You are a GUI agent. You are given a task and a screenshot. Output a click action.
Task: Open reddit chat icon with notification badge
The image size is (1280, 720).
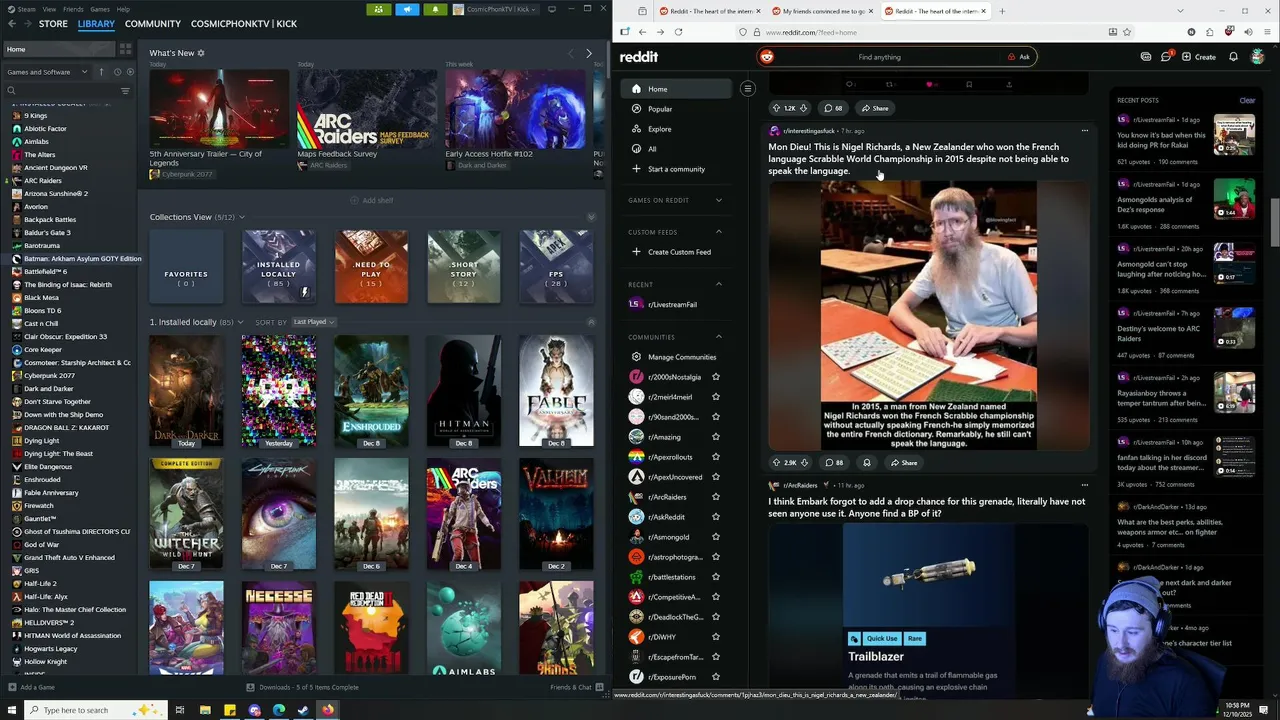tap(1166, 57)
